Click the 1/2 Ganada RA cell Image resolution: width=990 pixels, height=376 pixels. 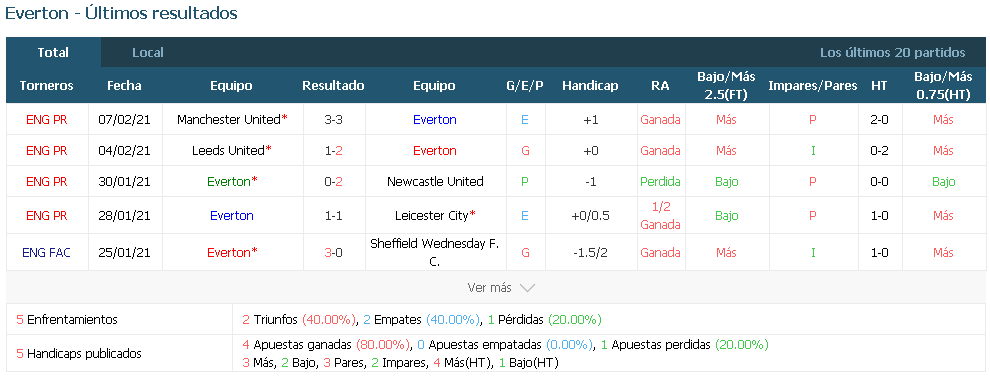(660, 215)
